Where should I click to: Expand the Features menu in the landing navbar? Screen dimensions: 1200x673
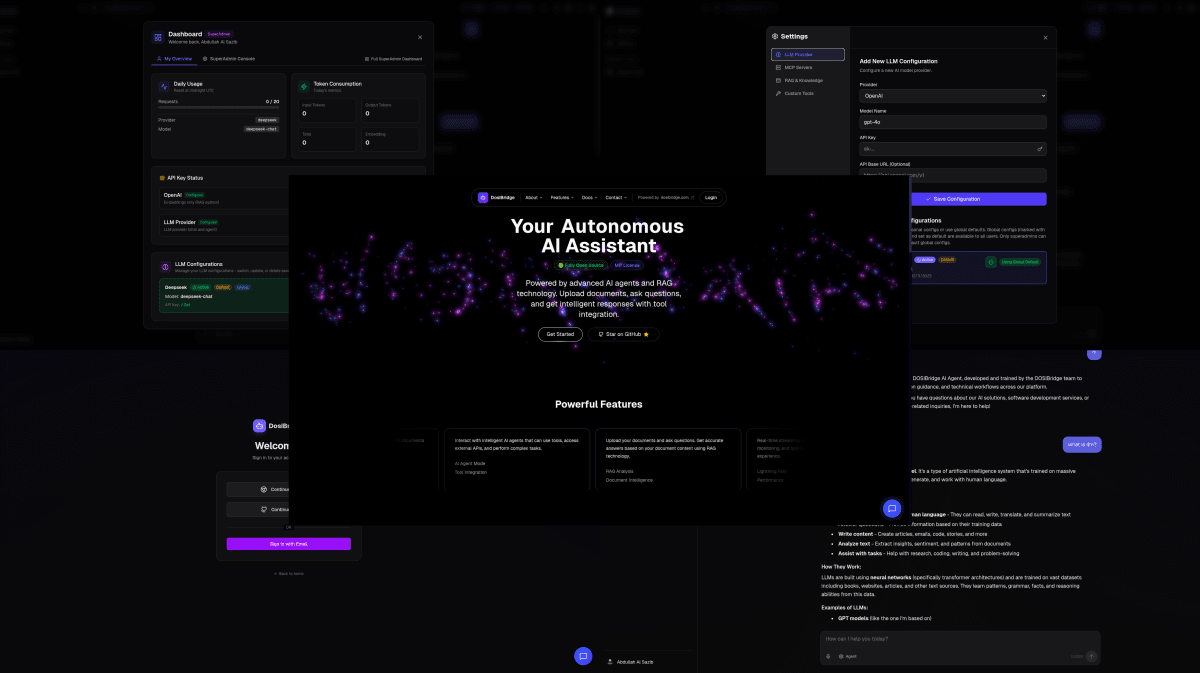pyautogui.click(x=561, y=198)
